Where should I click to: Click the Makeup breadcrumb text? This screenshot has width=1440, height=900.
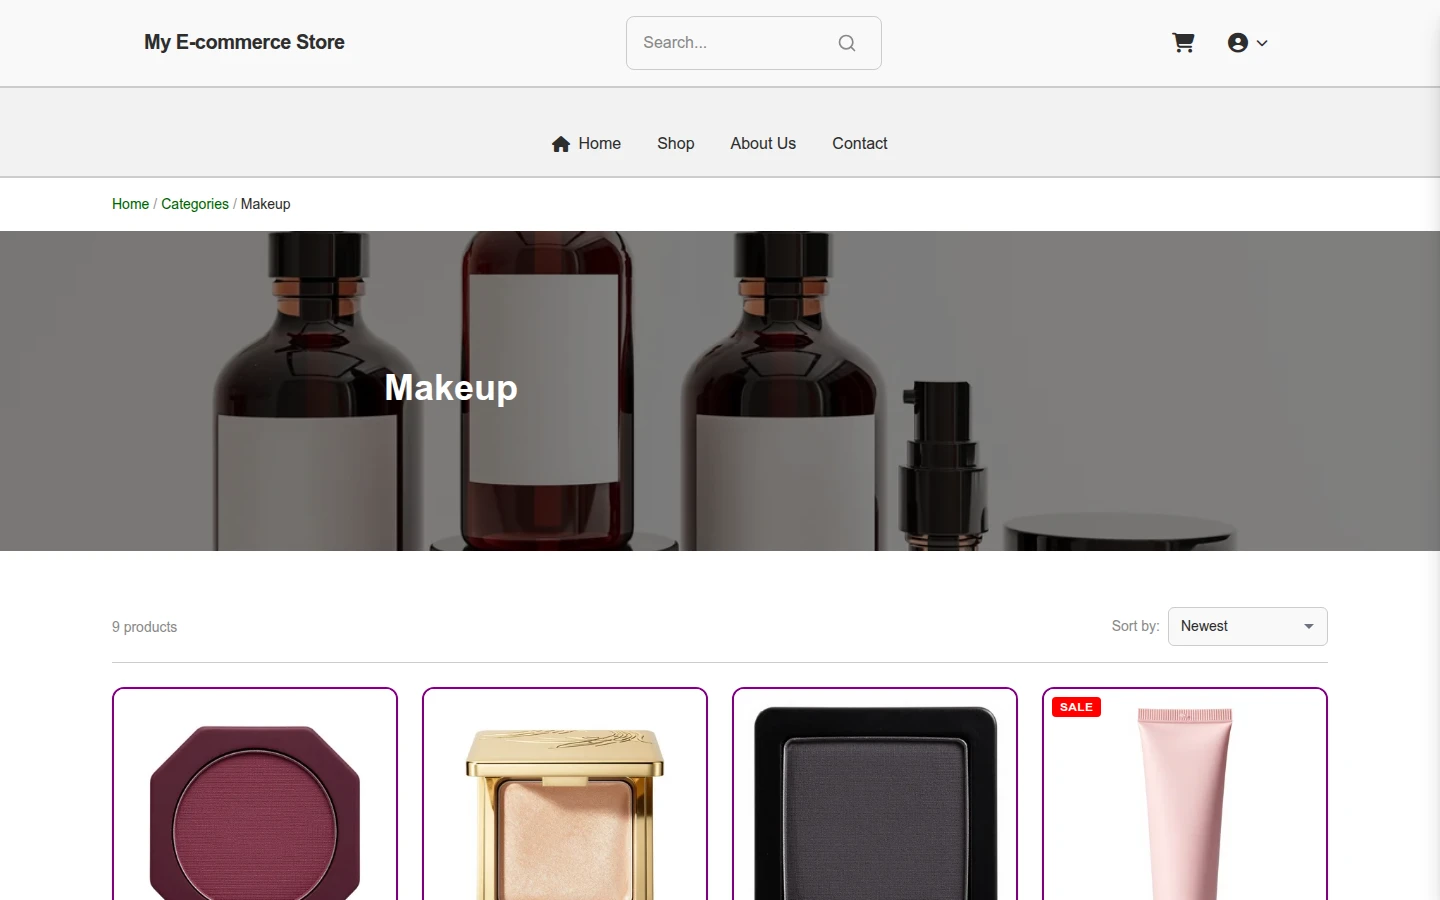[x=265, y=204]
